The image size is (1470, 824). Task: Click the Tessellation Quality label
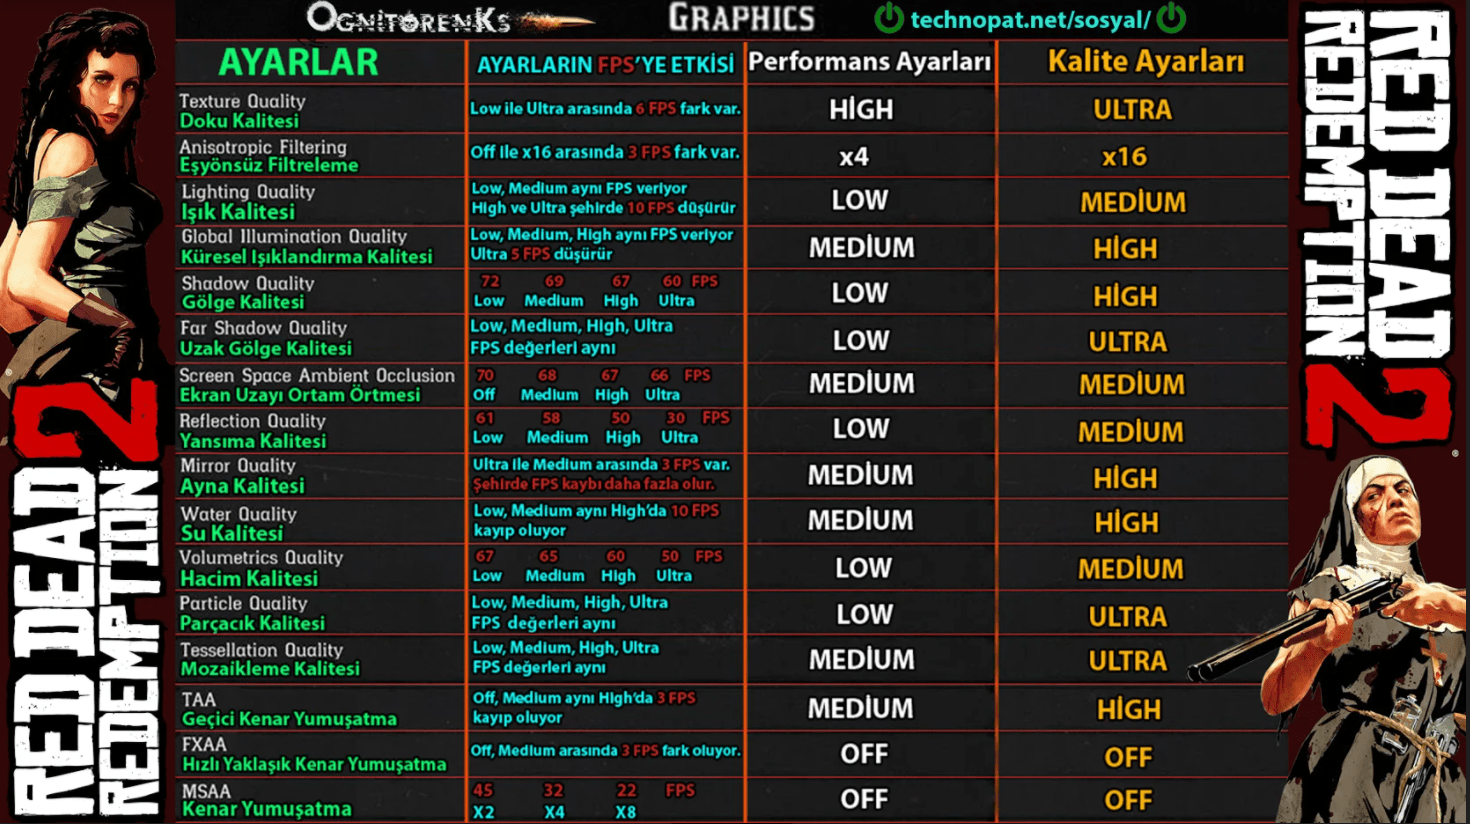(261, 650)
